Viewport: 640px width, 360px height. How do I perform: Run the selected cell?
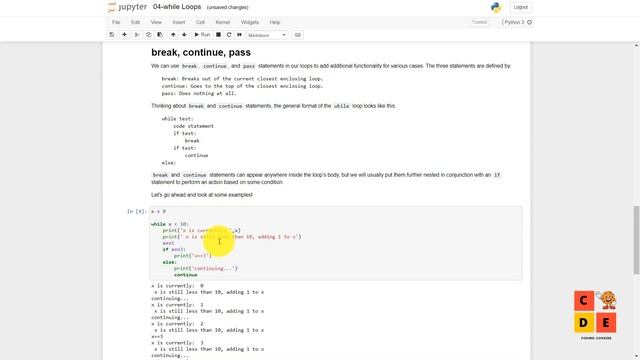(x=202, y=35)
